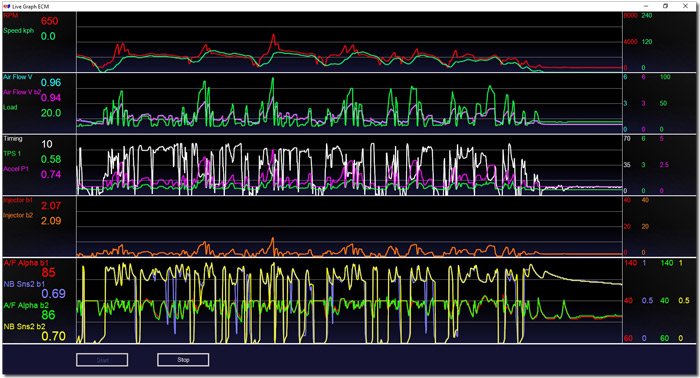Select the A/F Alpha b2 label
This screenshot has height=378, width=700.
26,305
